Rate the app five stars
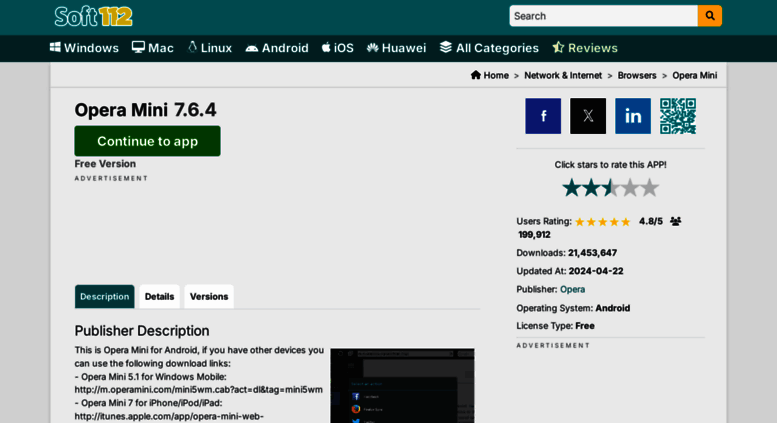This screenshot has width=777, height=423. coord(649,188)
